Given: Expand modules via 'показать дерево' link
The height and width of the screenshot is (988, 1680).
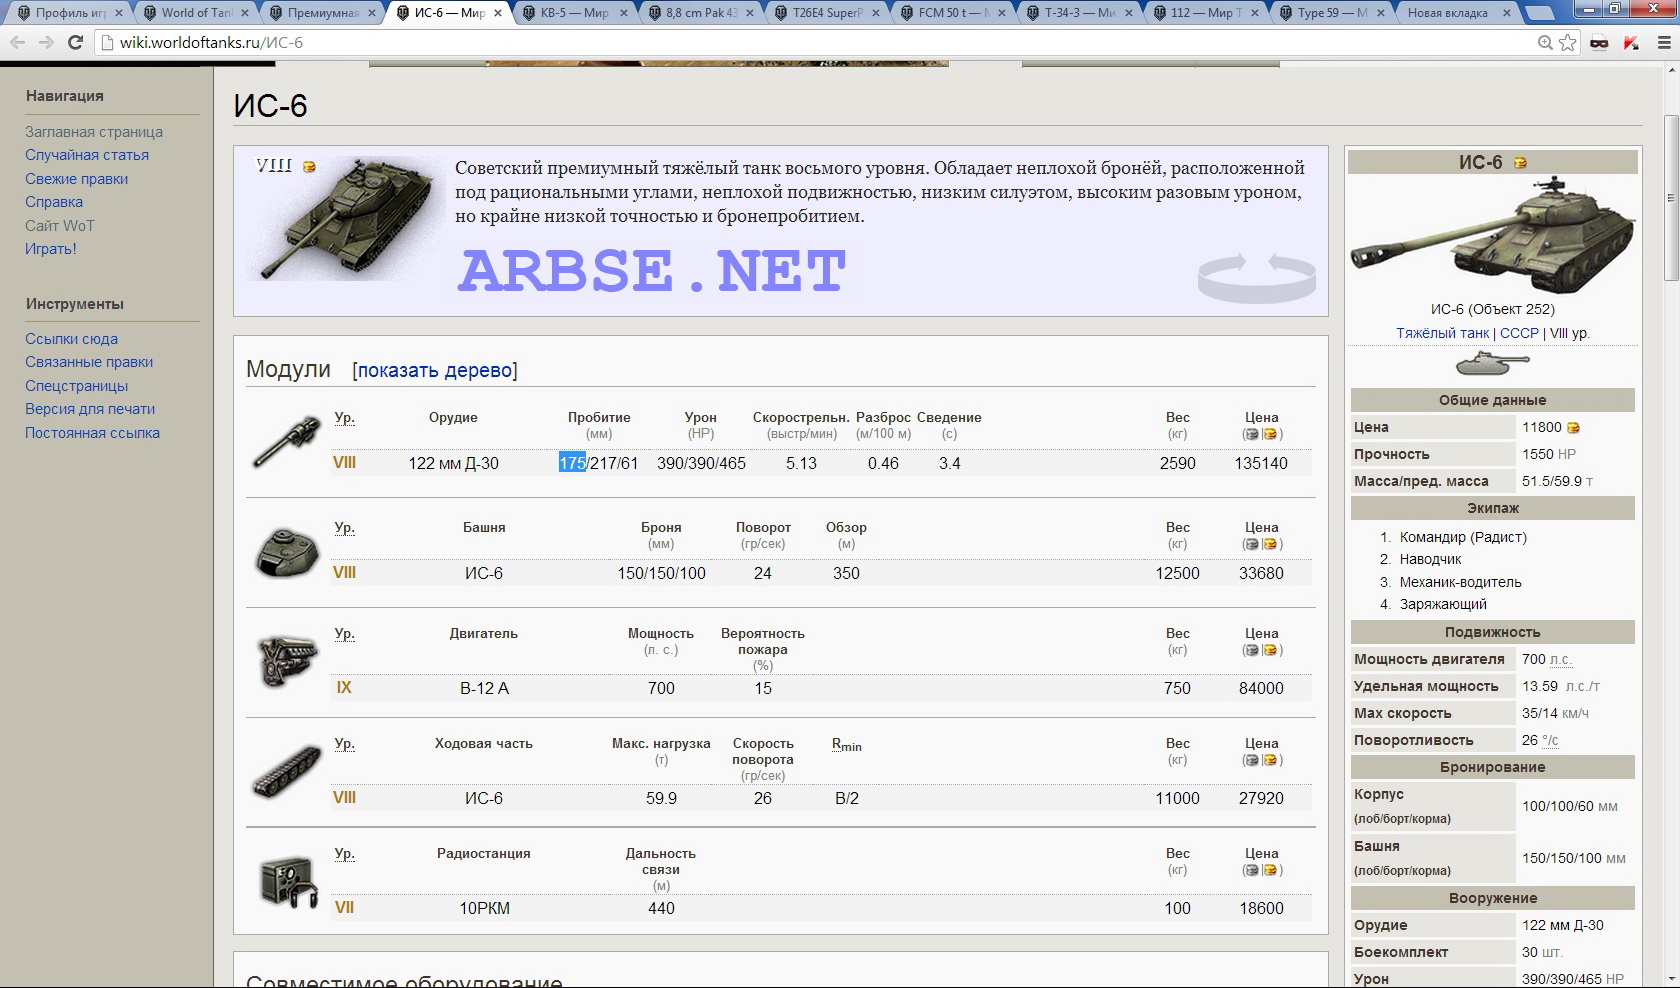Looking at the screenshot, I should 435,370.
